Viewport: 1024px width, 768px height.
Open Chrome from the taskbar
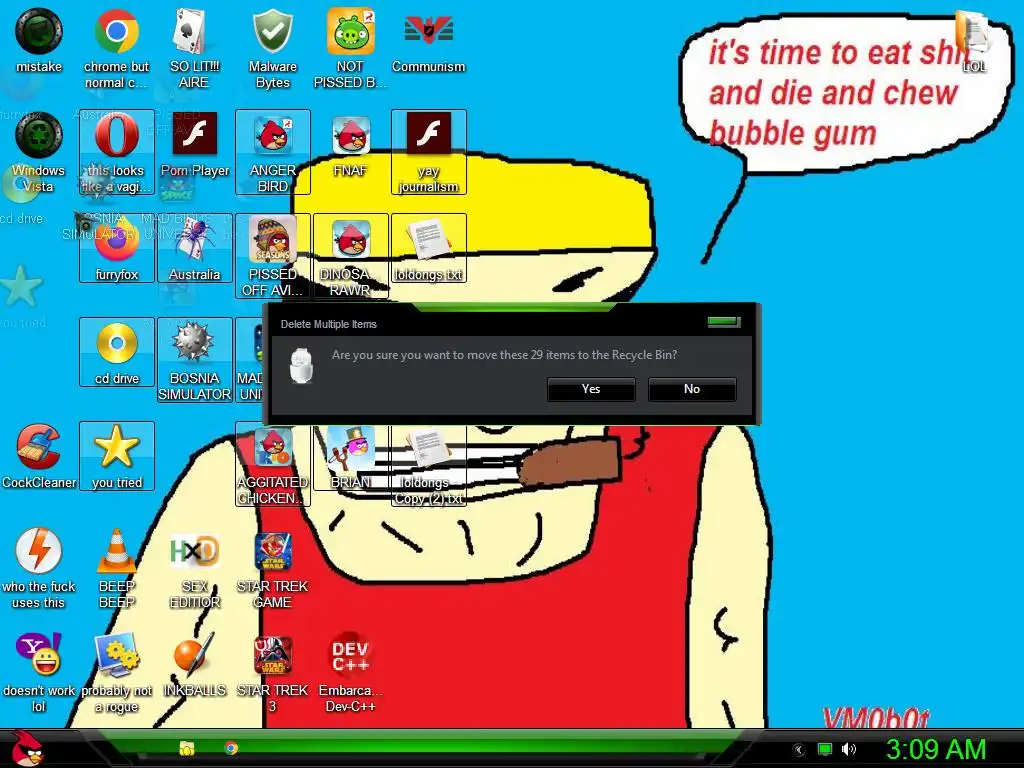pos(231,748)
